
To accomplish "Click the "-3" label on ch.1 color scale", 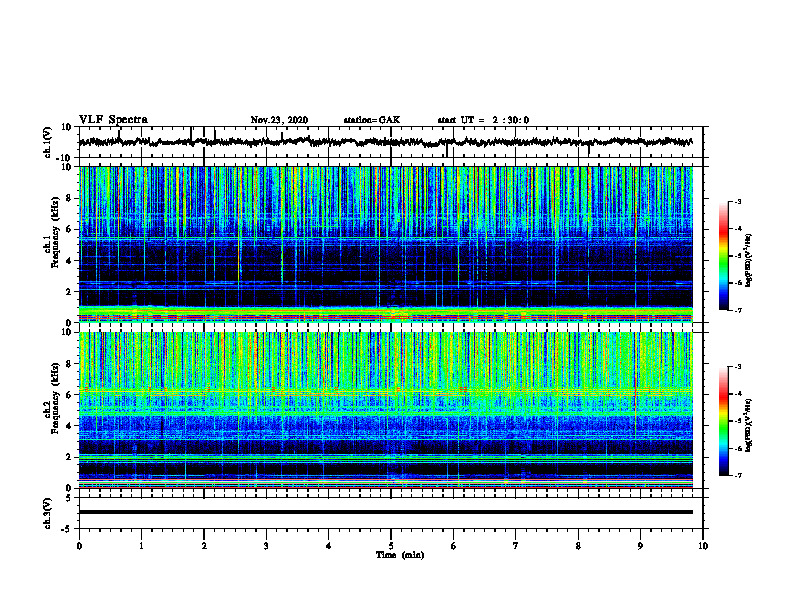I will click(738, 201).
